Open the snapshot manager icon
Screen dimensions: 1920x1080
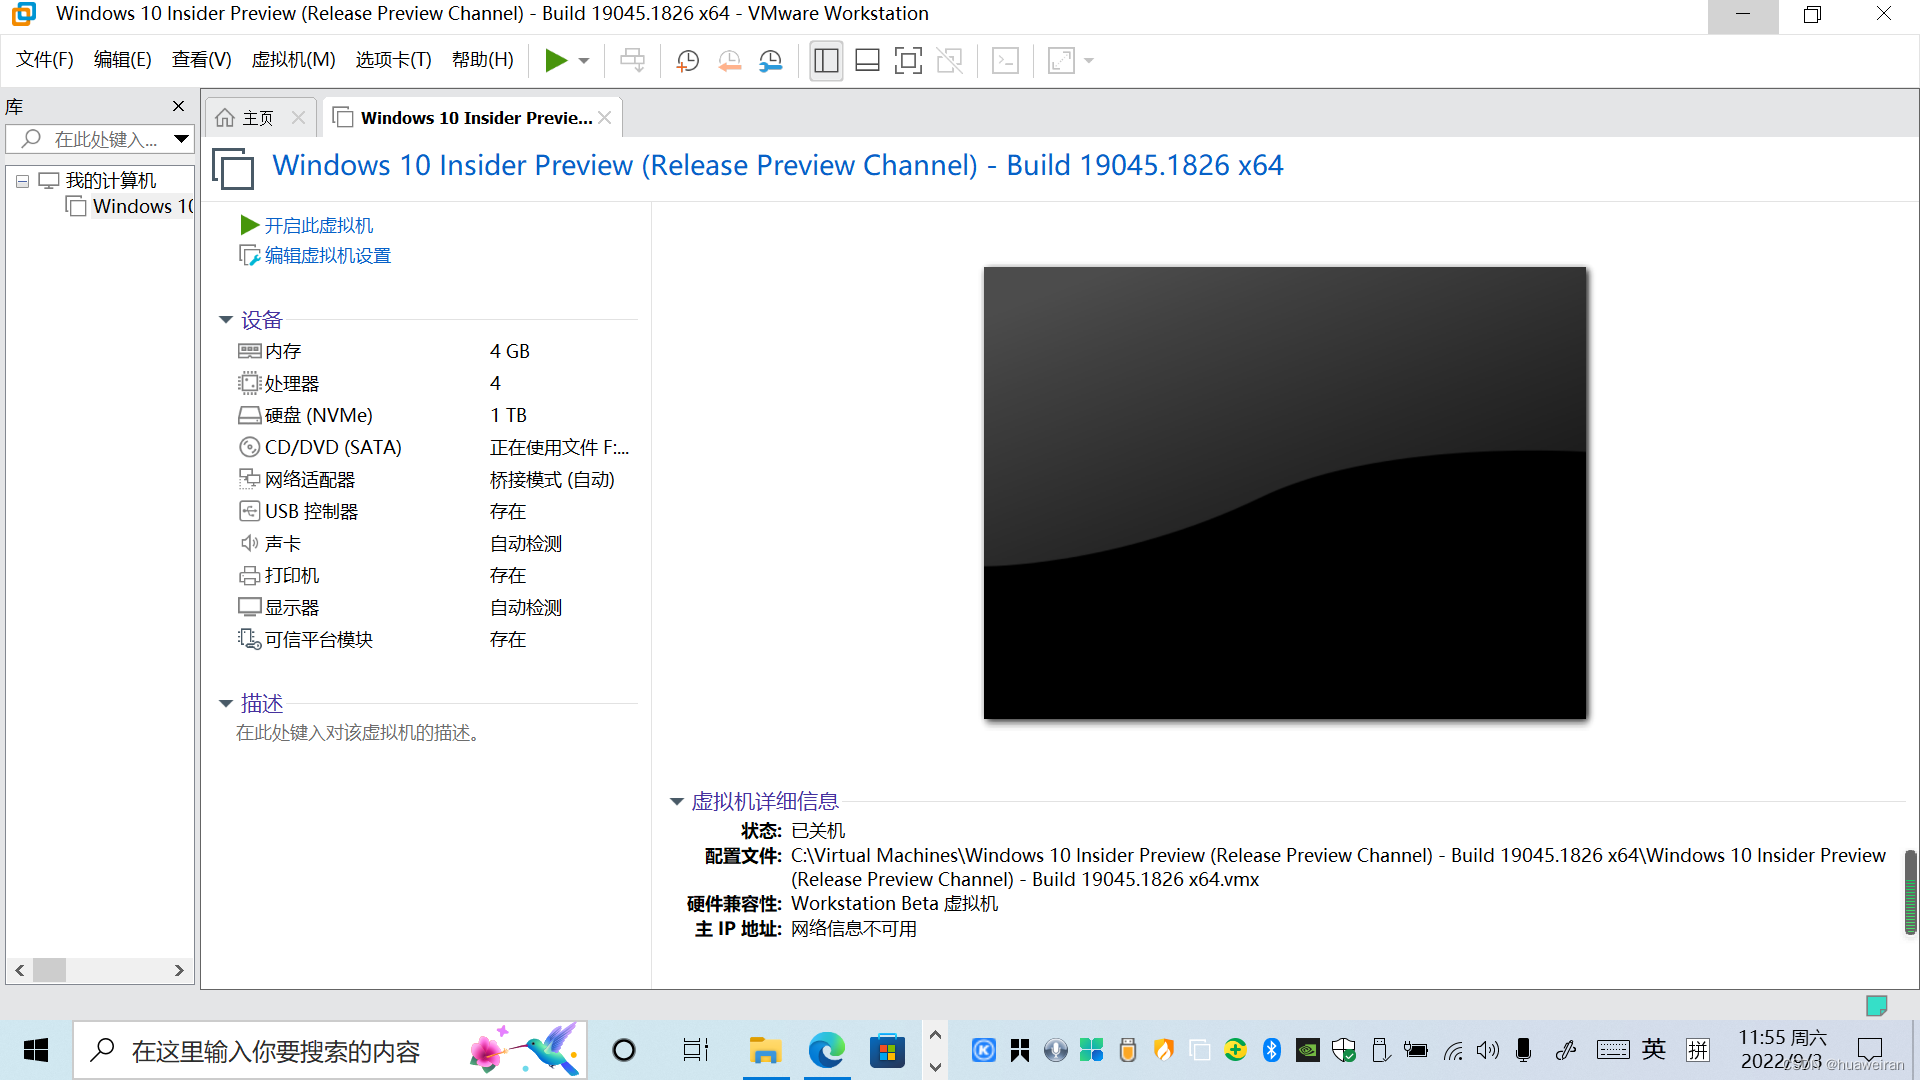pyautogui.click(x=770, y=61)
